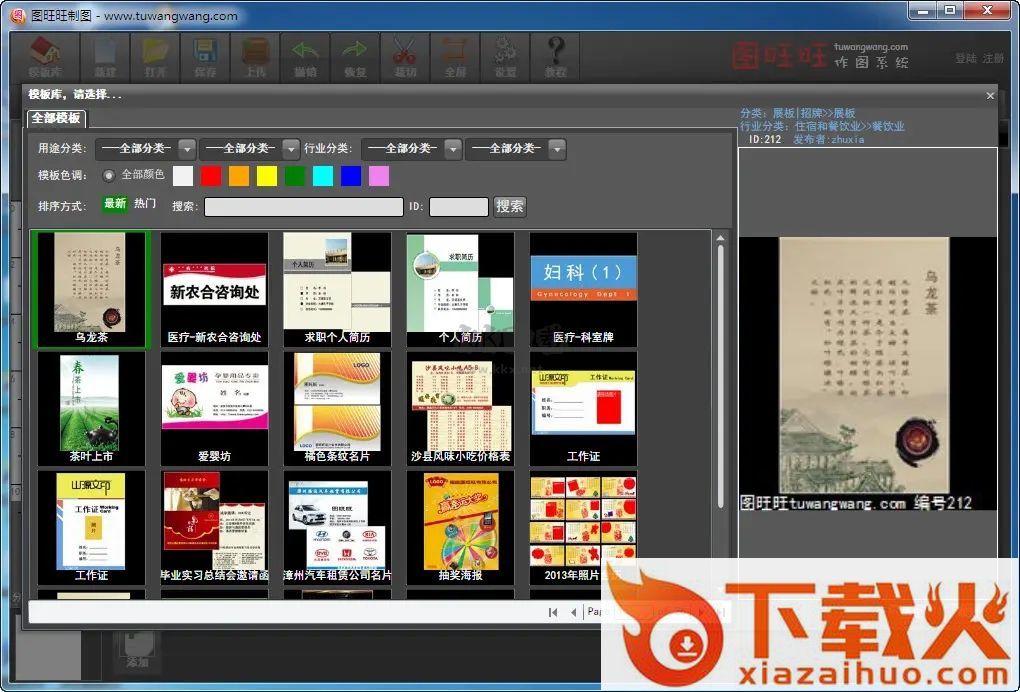Image resolution: width=1020 pixels, height=692 pixels.
Task: Pick the green color swatch
Action: pyautogui.click(x=295, y=176)
